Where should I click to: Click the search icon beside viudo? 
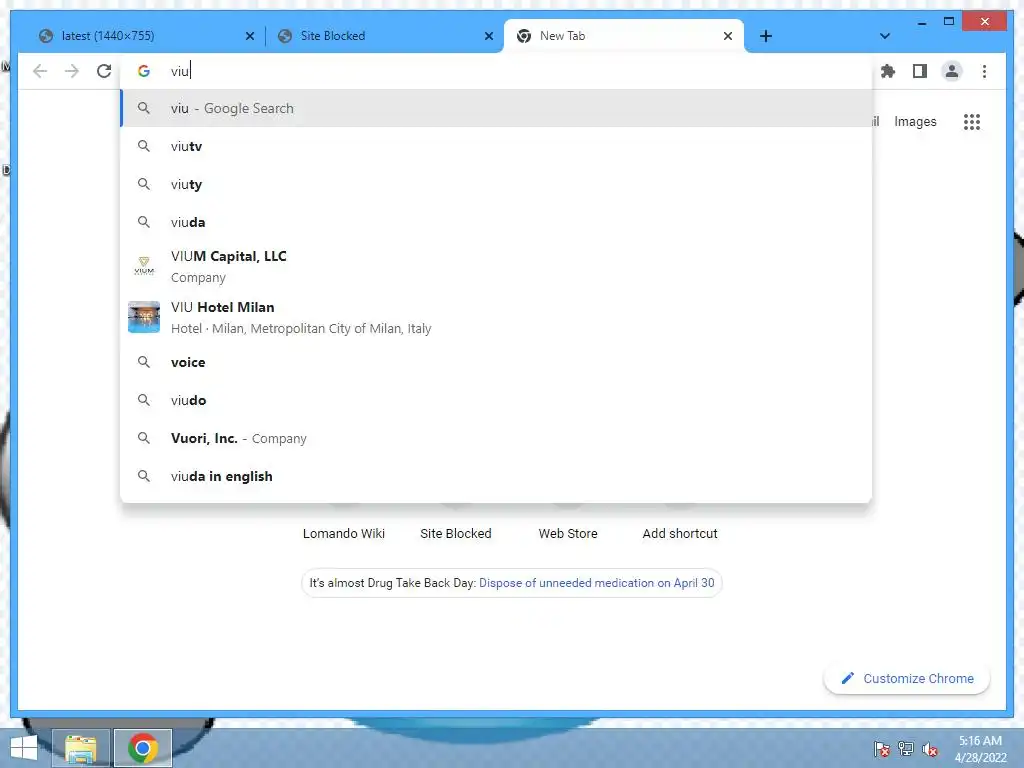(144, 400)
